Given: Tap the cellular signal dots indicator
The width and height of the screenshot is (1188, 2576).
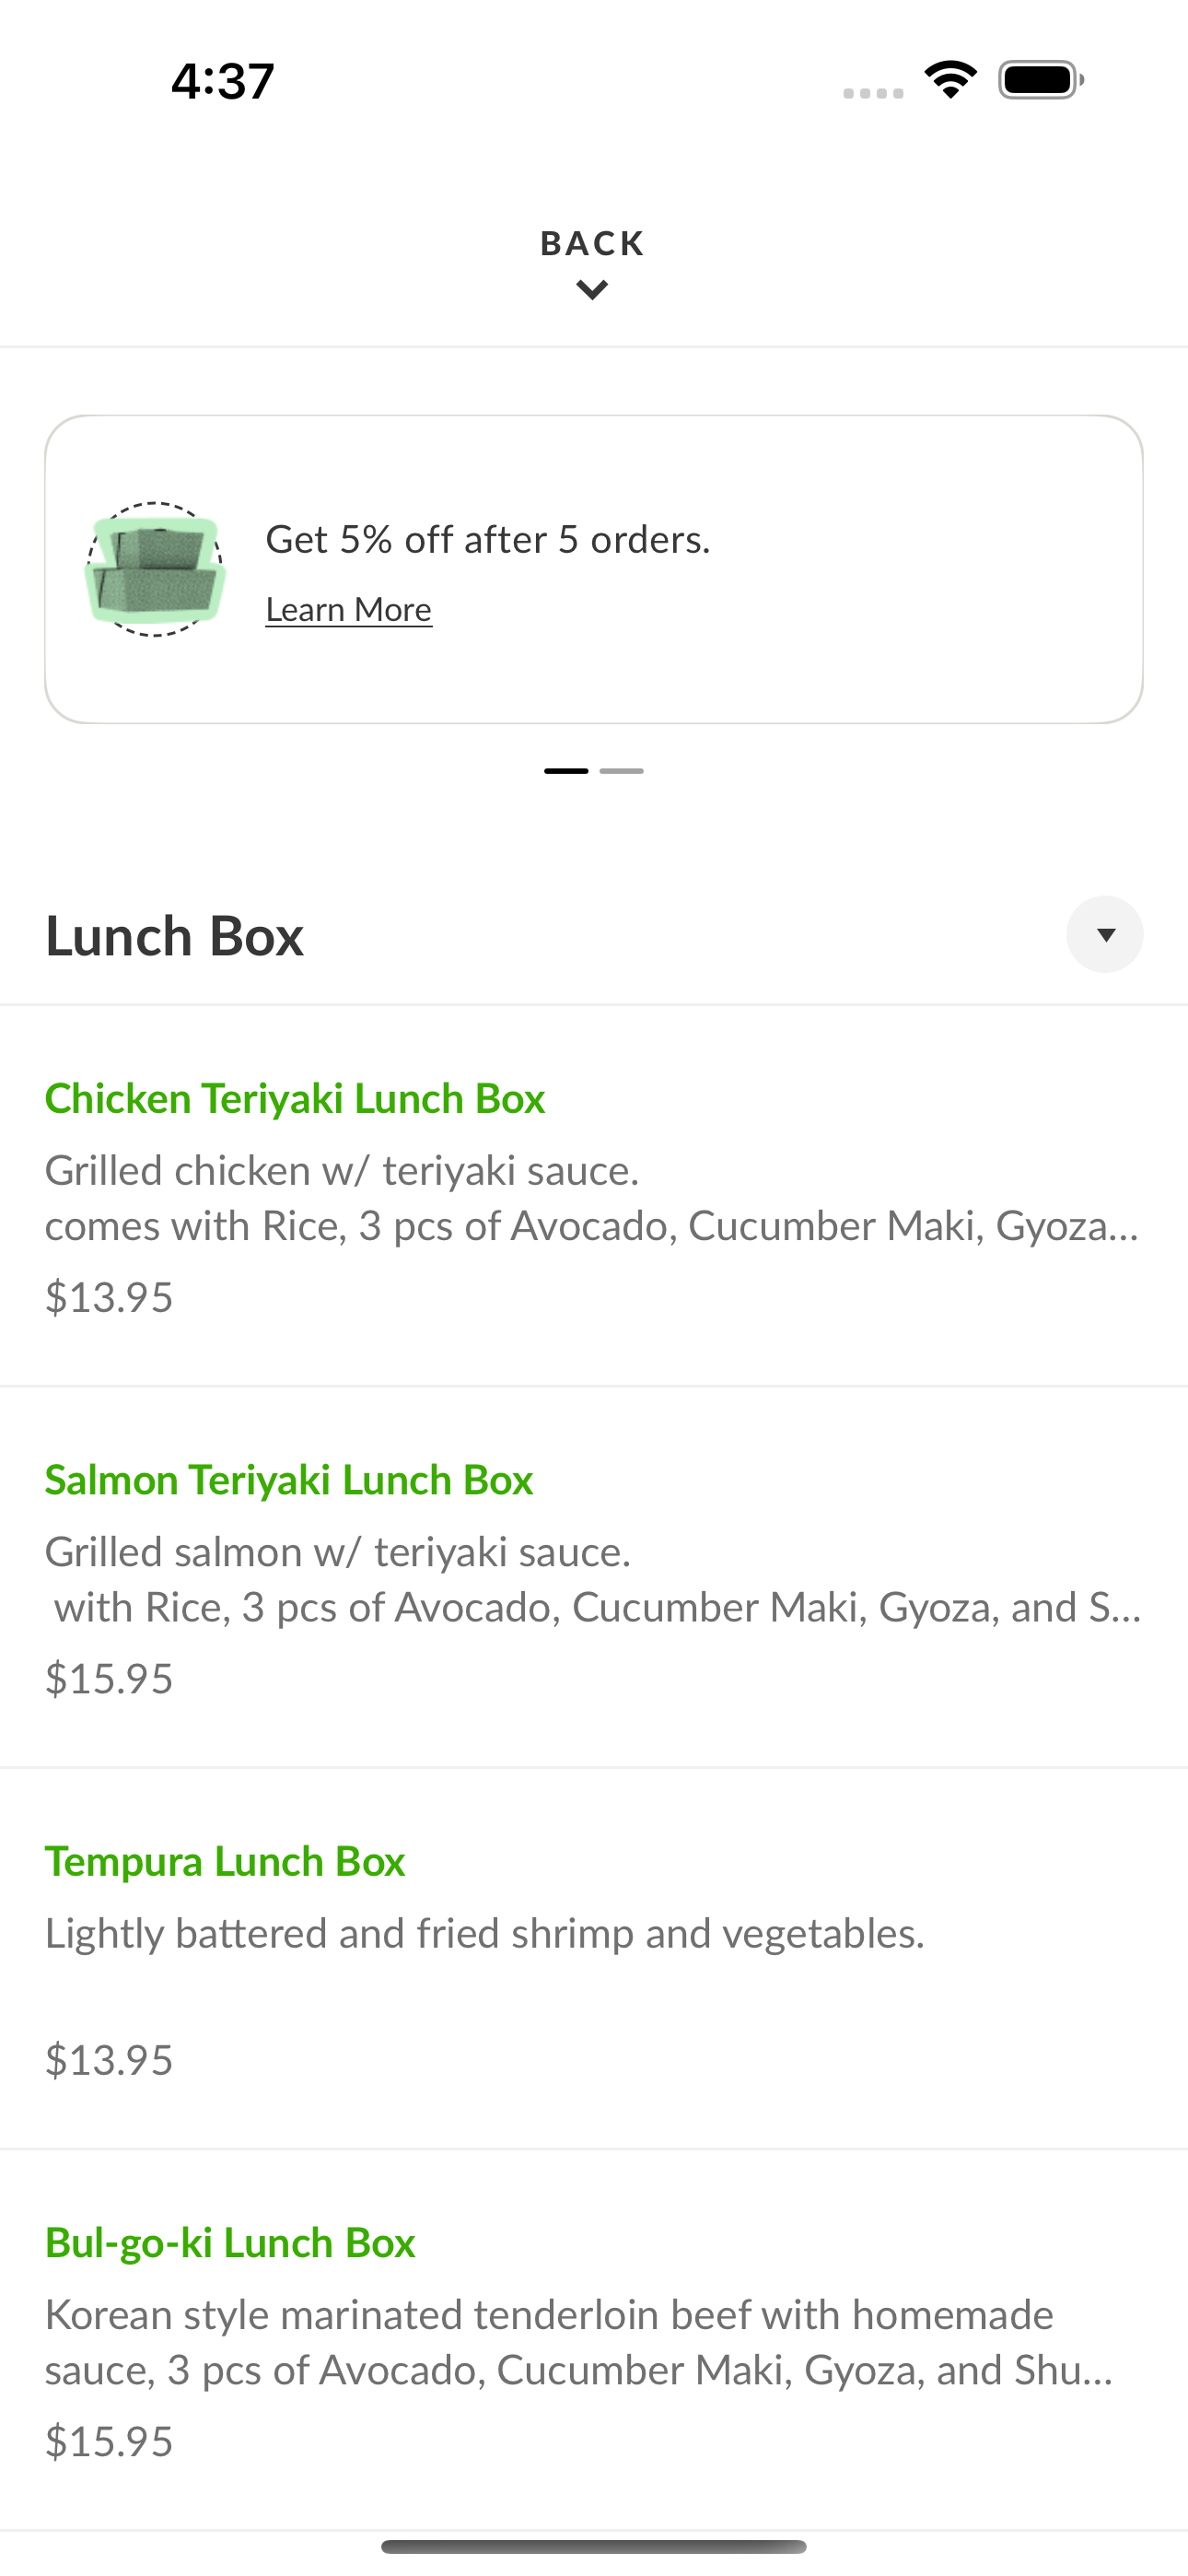Looking at the screenshot, I should click(873, 93).
